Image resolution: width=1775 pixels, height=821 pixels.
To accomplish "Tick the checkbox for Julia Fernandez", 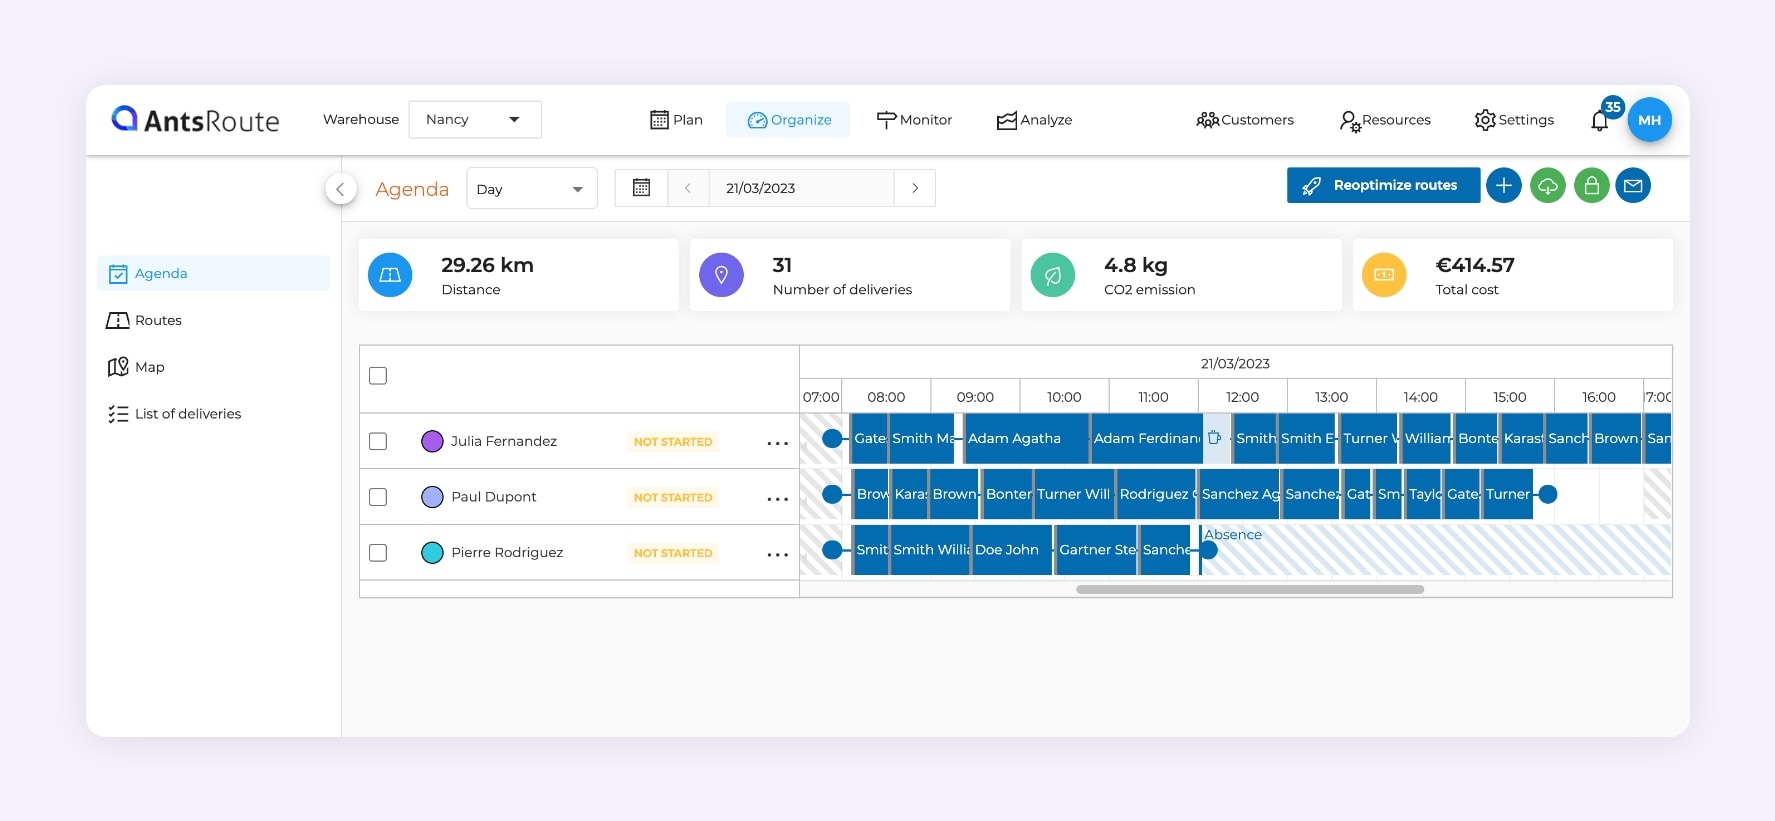I will point(378,441).
